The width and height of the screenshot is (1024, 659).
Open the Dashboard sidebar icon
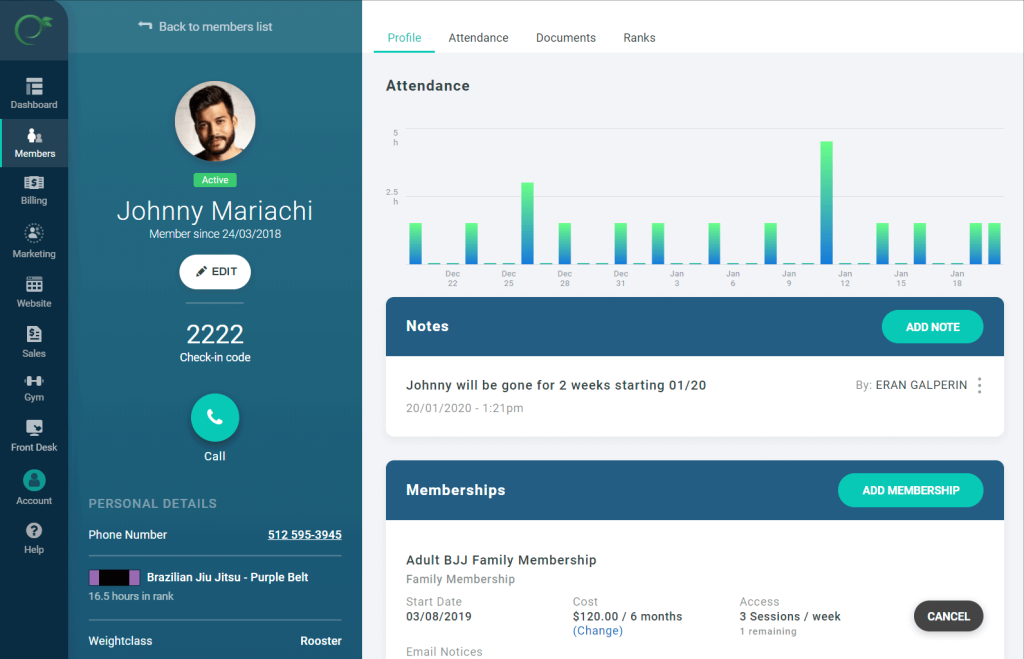[x=34, y=86]
